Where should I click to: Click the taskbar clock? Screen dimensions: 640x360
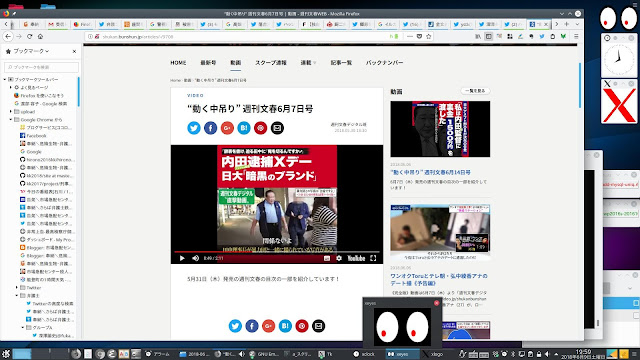pos(583,354)
